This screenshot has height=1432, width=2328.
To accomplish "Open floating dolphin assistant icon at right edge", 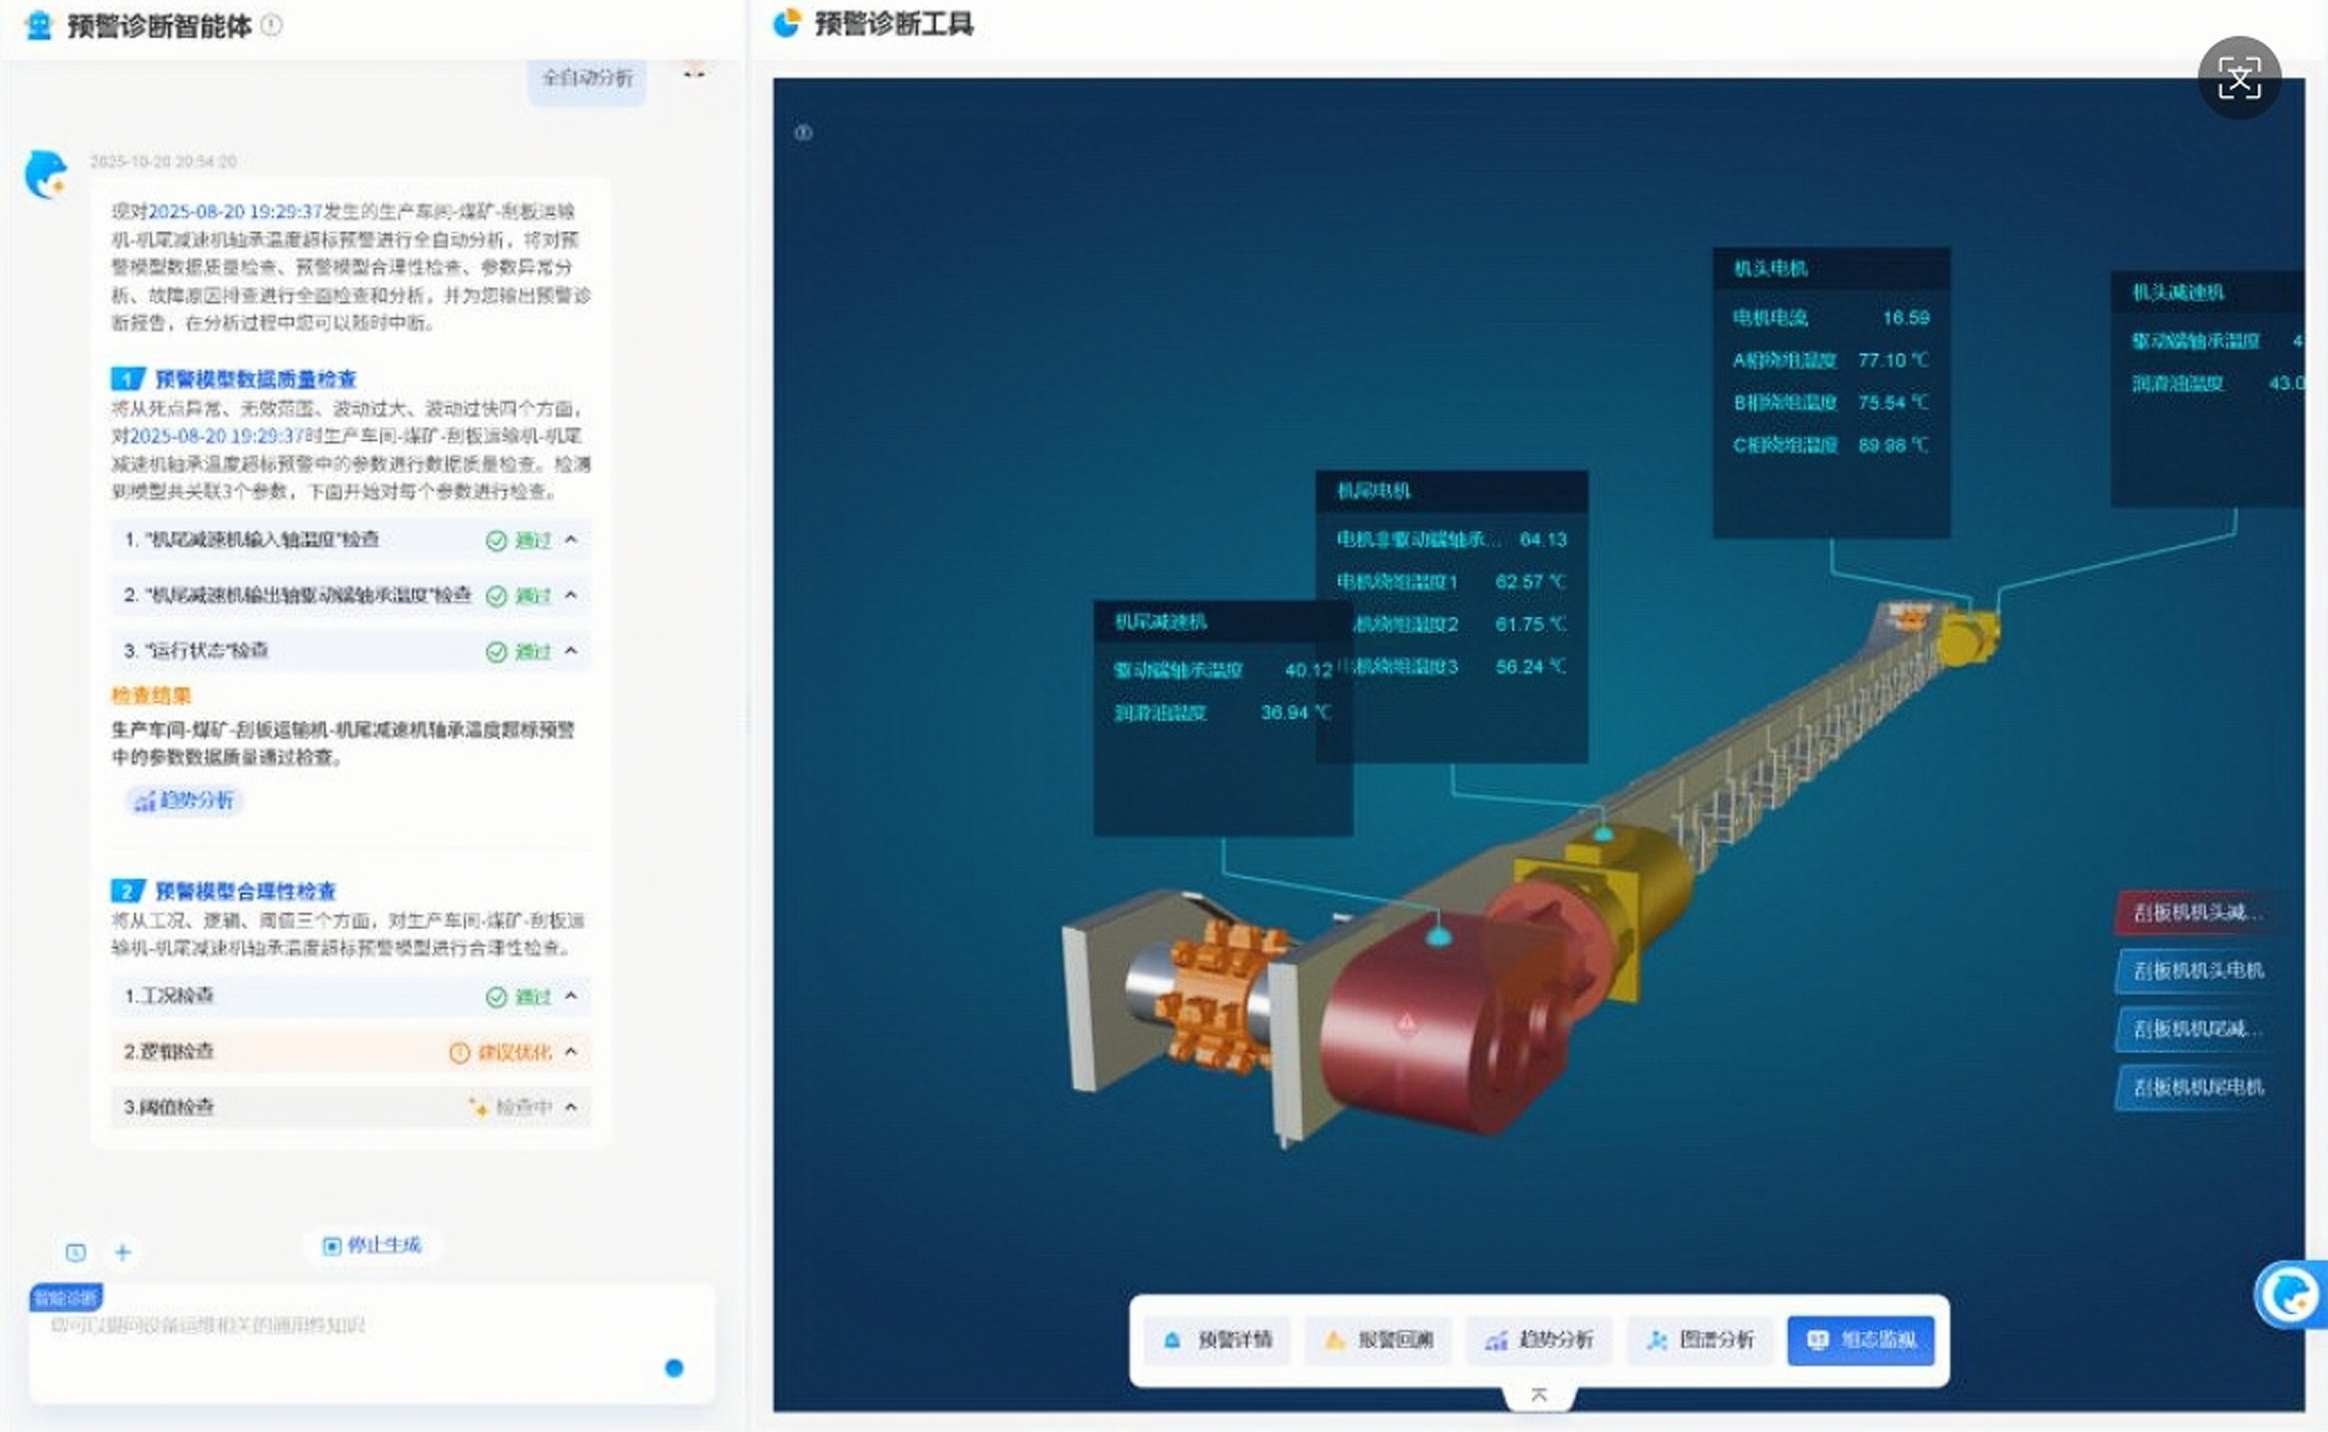I will (x=2290, y=1295).
